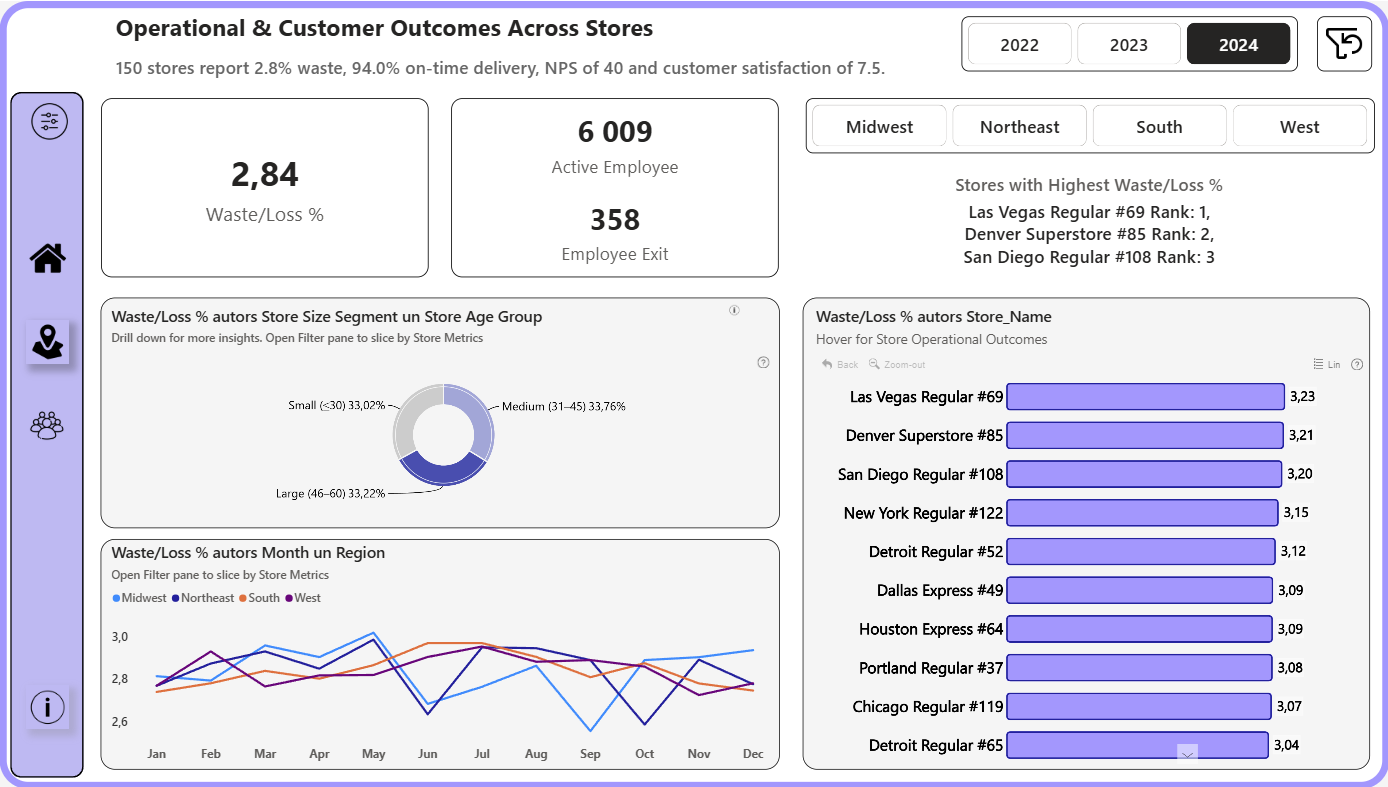Open the employees group page icon

pos(47,426)
